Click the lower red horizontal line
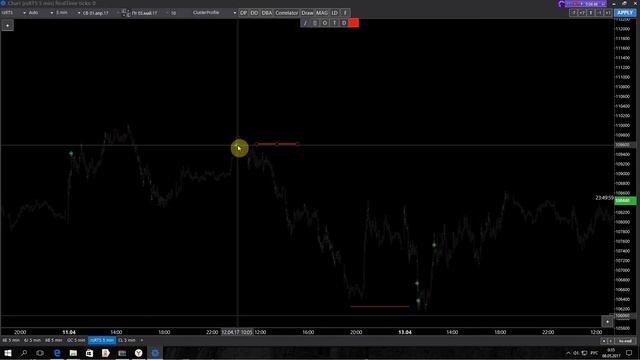Image resolution: width=640 pixels, height=360 pixels. pos(380,306)
